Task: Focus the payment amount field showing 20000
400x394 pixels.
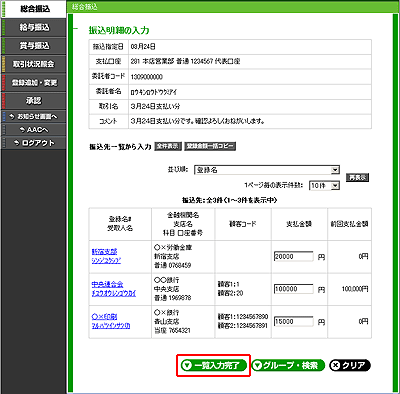Action: pos(294,257)
